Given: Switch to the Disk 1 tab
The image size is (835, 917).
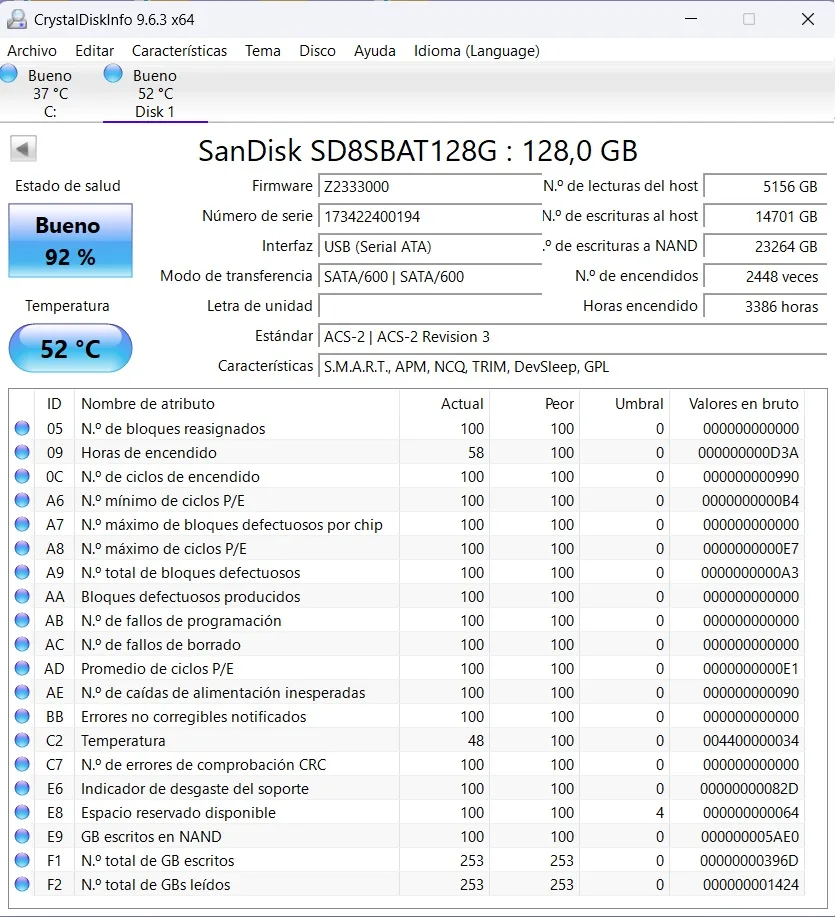Looking at the screenshot, I should coord(155,93).
